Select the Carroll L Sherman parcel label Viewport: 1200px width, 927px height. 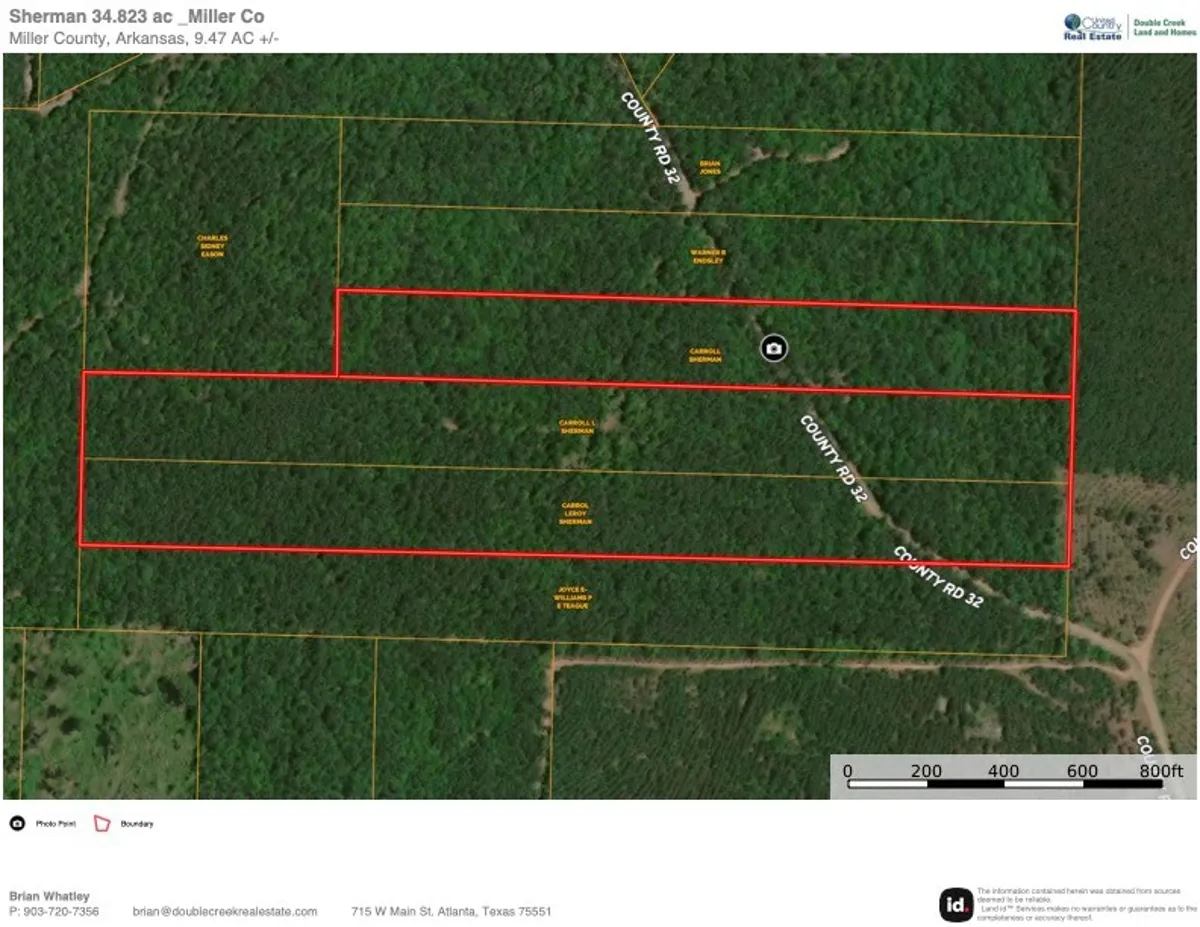tap(576, 427)
